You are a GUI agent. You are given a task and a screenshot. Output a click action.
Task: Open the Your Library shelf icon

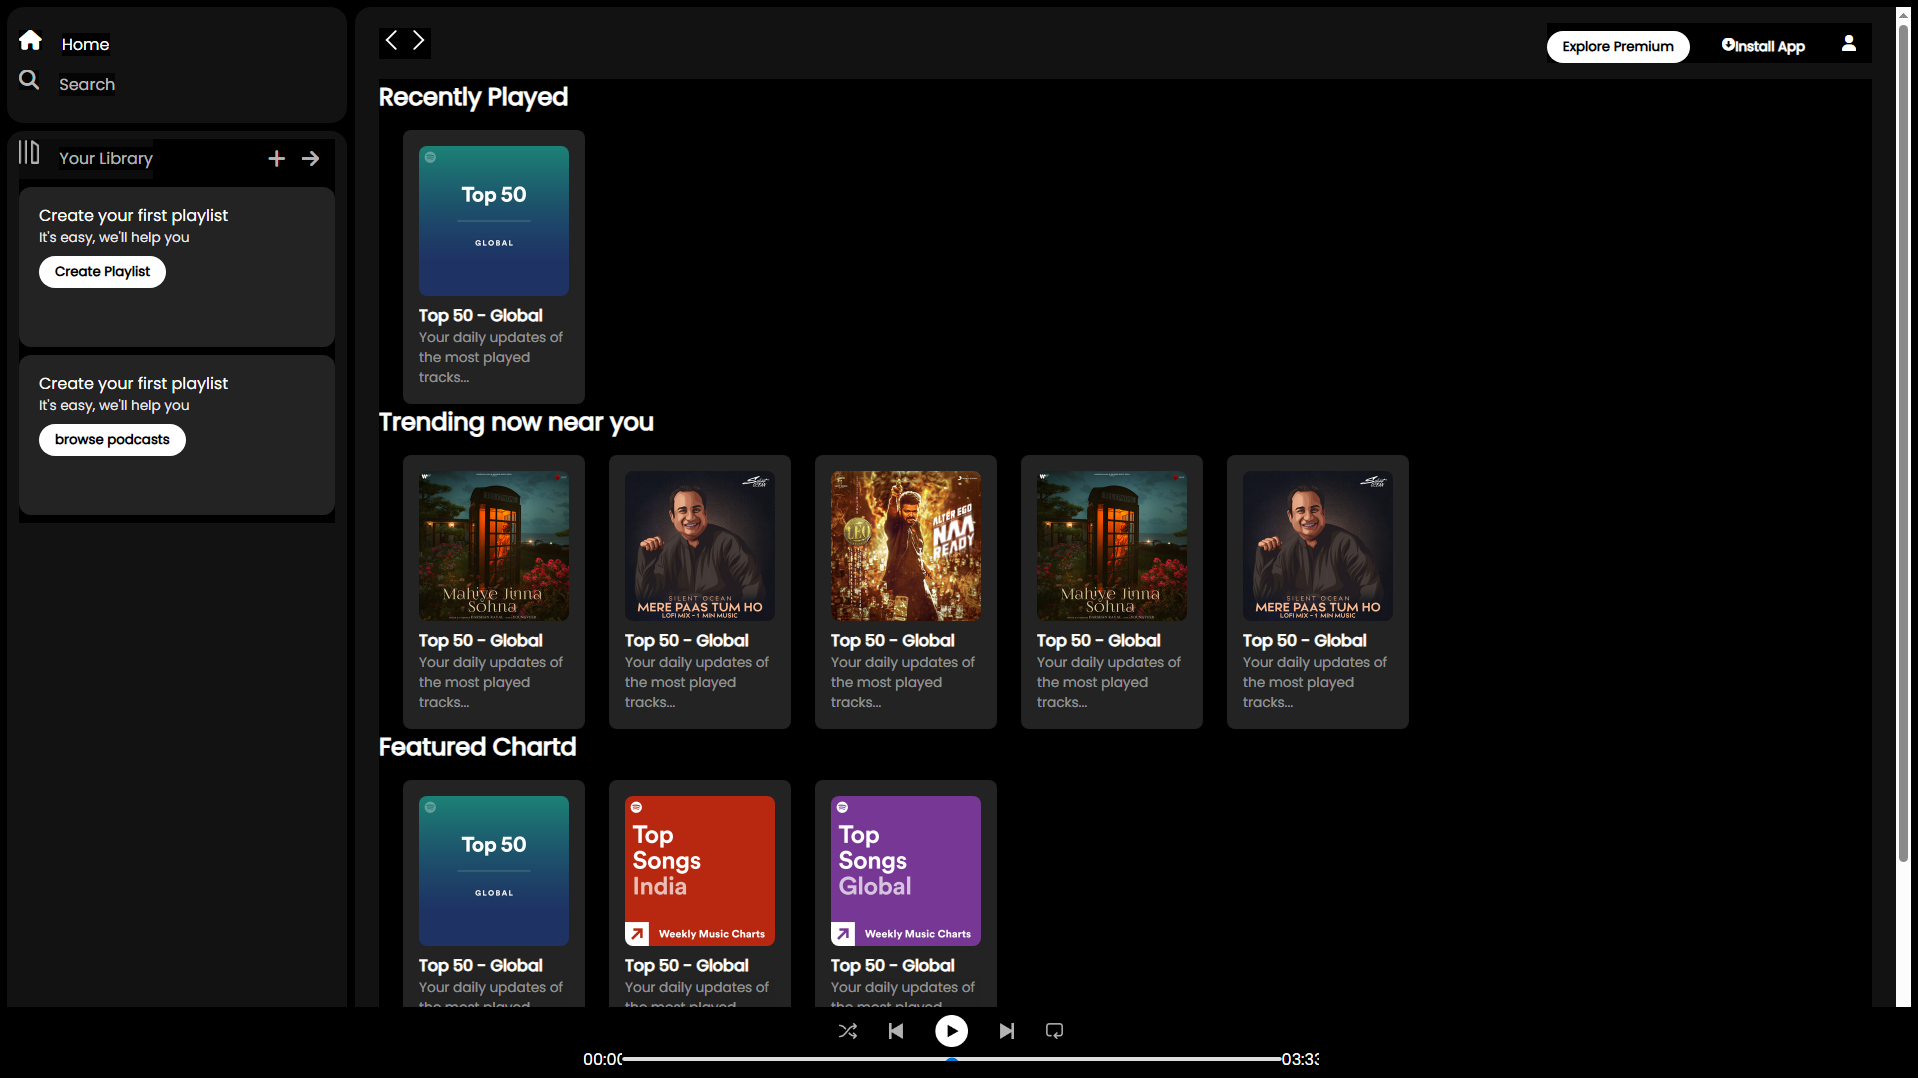[29, 152]
